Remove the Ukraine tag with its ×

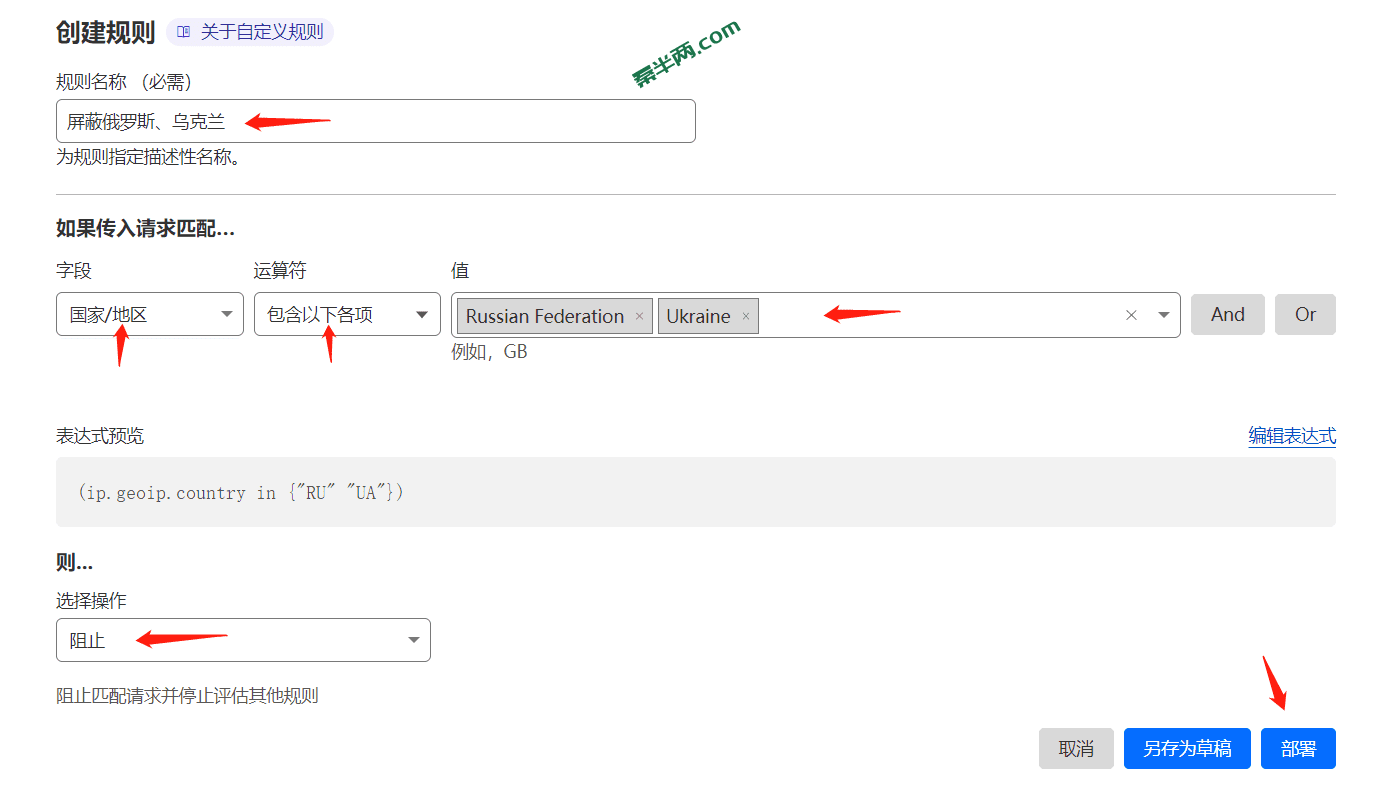[x=745, y=316]
